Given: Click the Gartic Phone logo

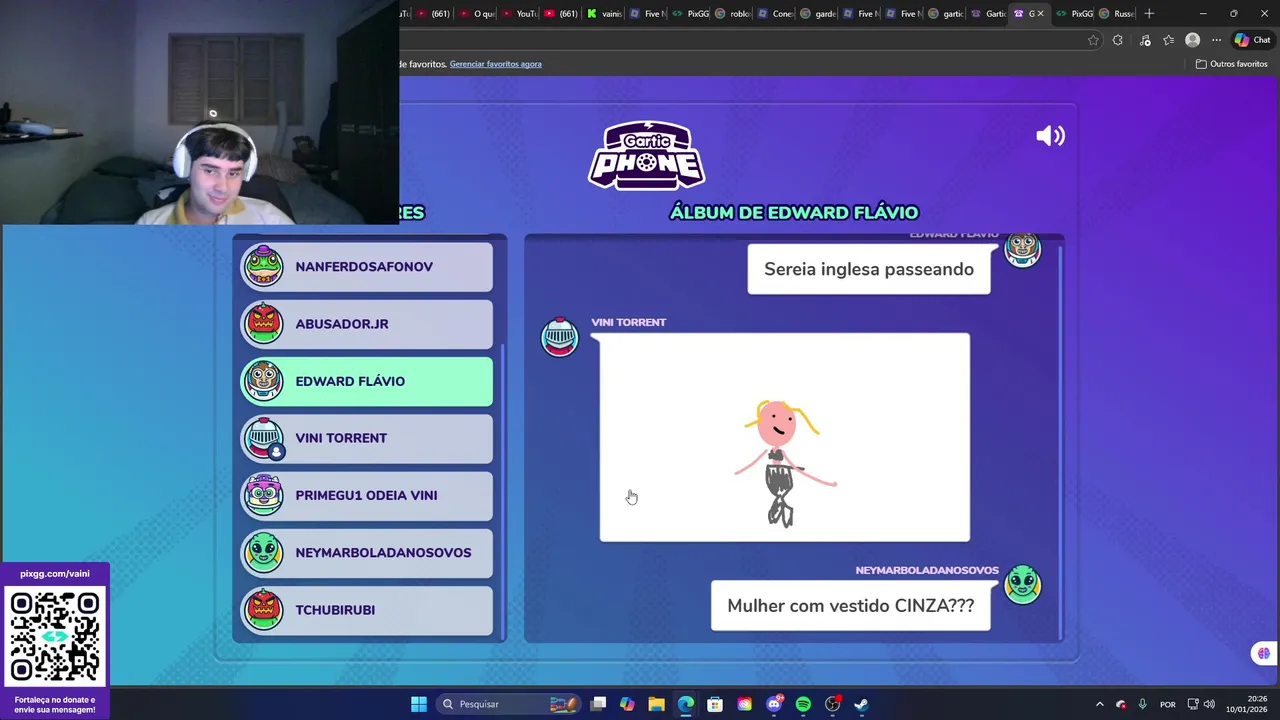Looking at the screenshot, I should pos(646,155).
